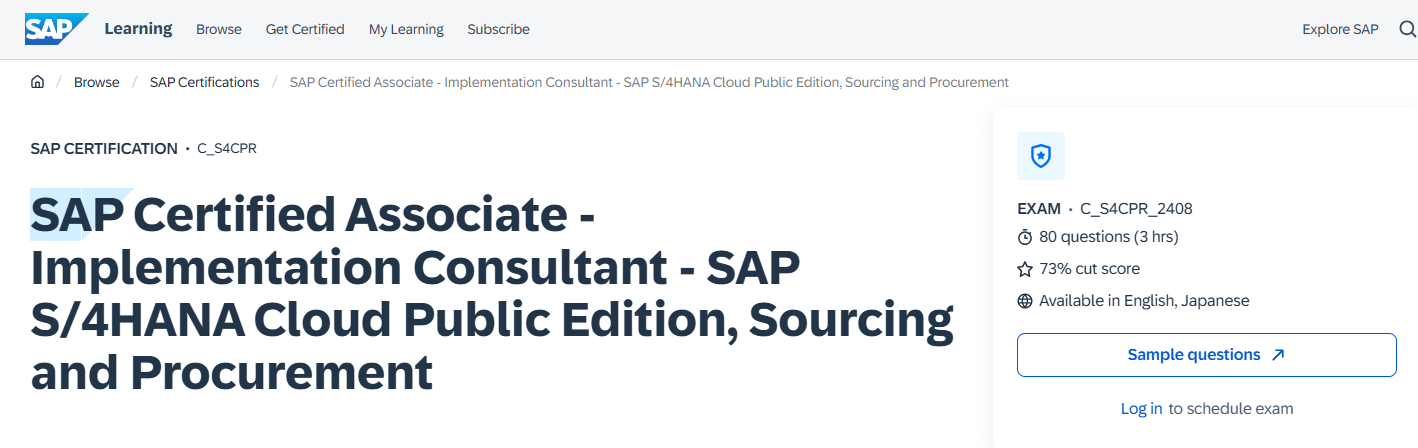1418x448 pixels.
Task: Click the globe icon beside available languages
Action: click(x=1024, y=301)
